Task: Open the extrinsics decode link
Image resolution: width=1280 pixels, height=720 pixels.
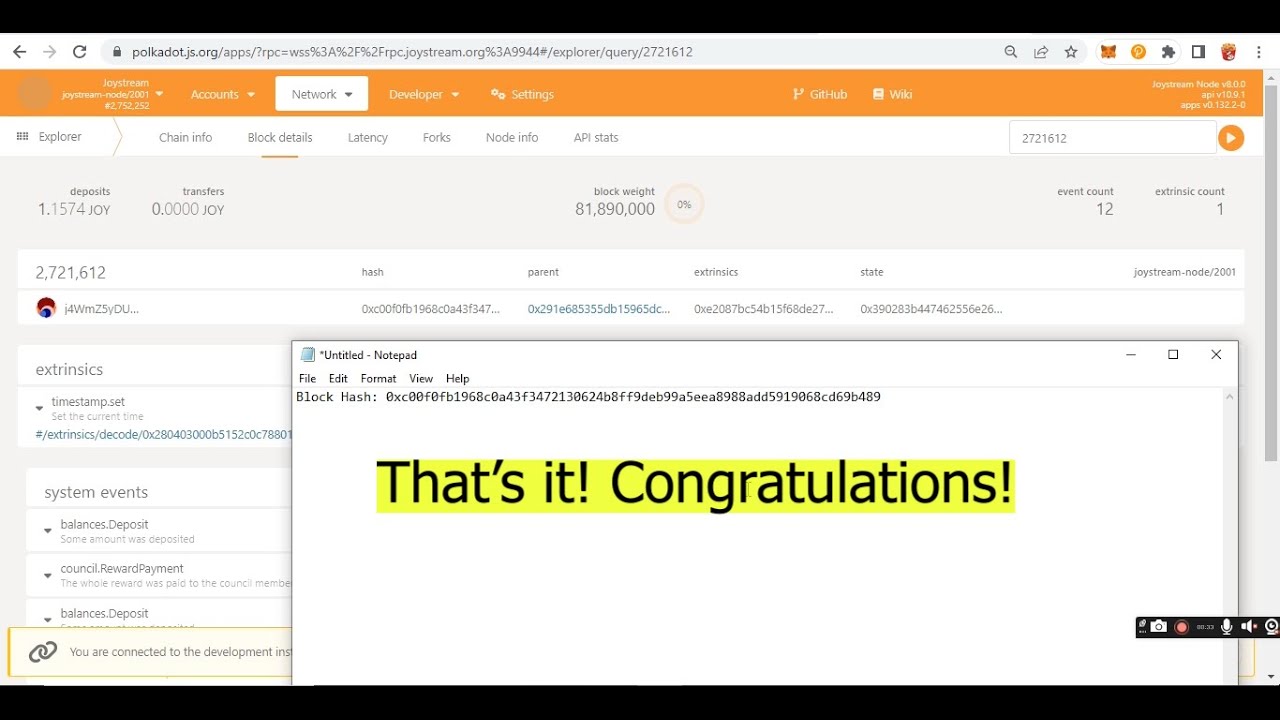Action: coord(163,434)
